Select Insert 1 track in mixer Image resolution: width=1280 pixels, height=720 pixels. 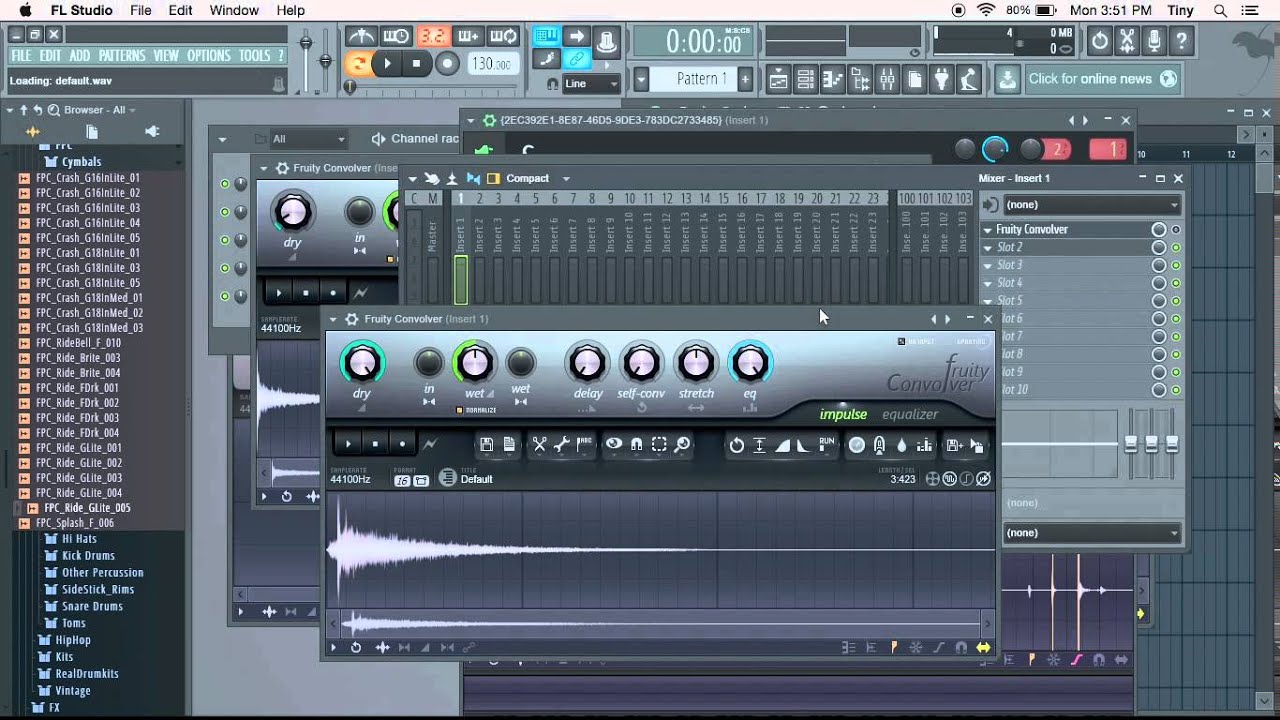pos(461,251)
